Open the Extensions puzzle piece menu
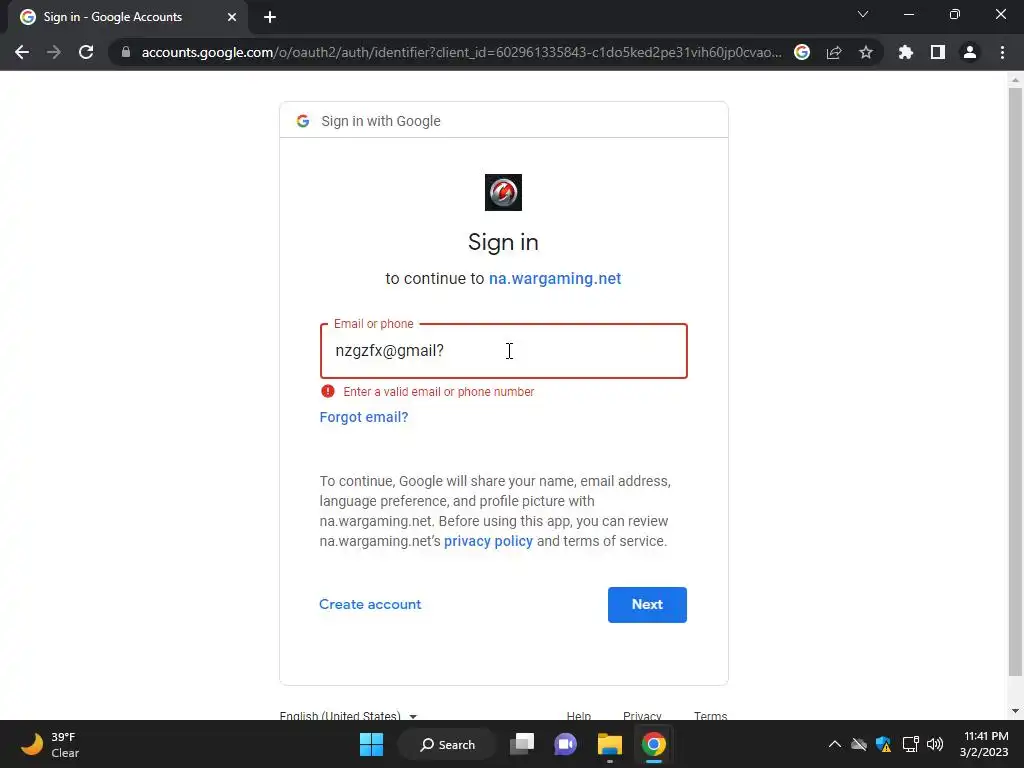 coord(905,52)
